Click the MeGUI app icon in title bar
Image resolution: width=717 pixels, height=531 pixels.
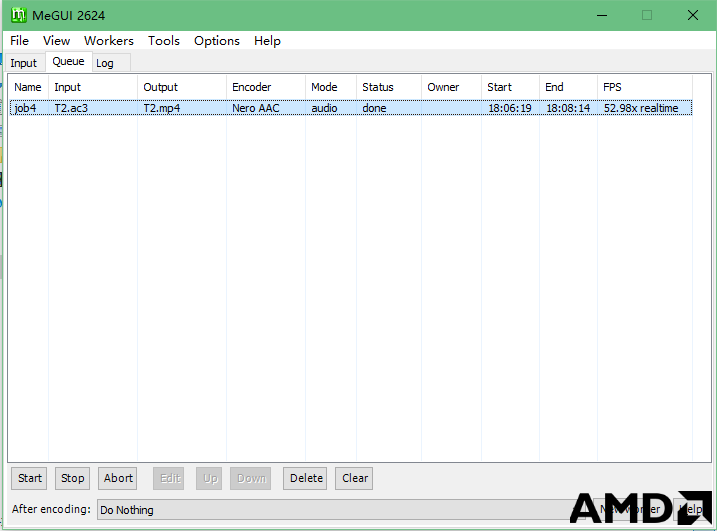click(x=19, y=15)
